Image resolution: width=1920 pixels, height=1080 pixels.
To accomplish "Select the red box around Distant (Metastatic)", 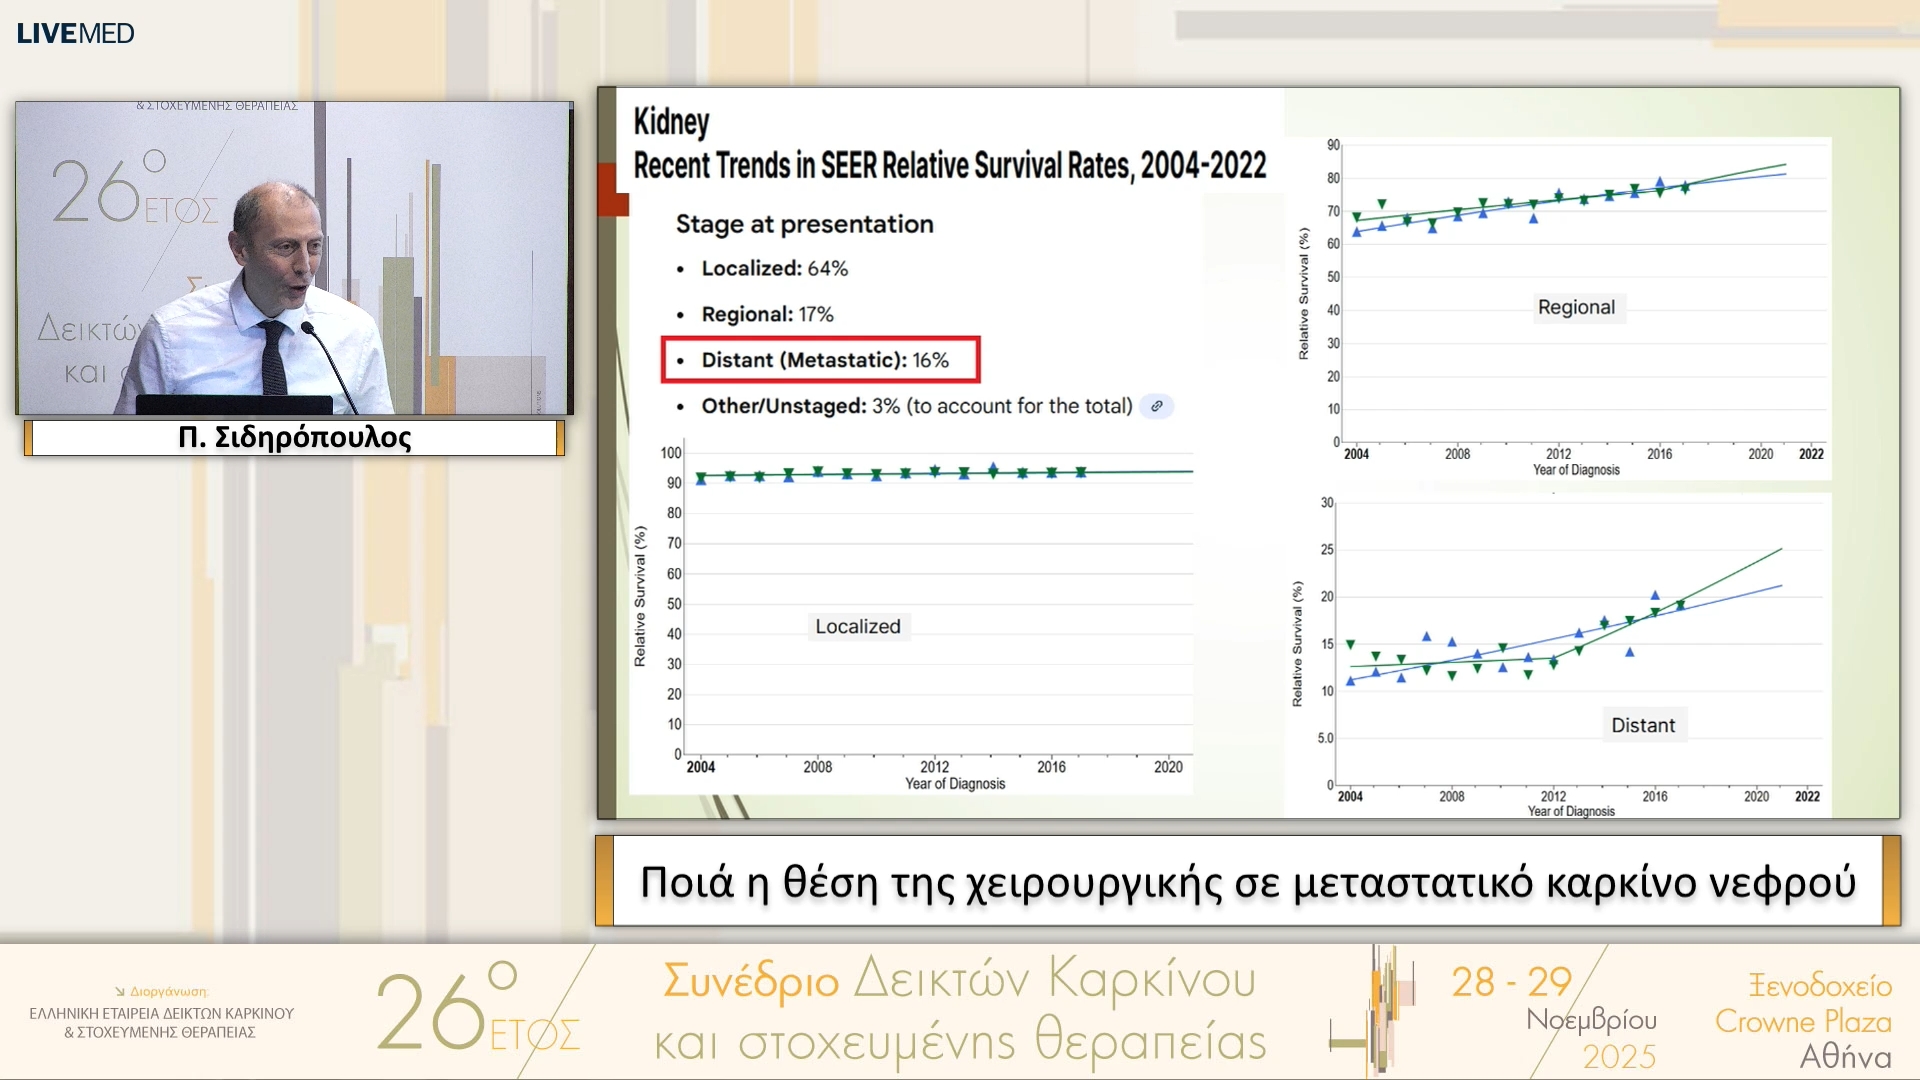I will (x=820, y=360).
